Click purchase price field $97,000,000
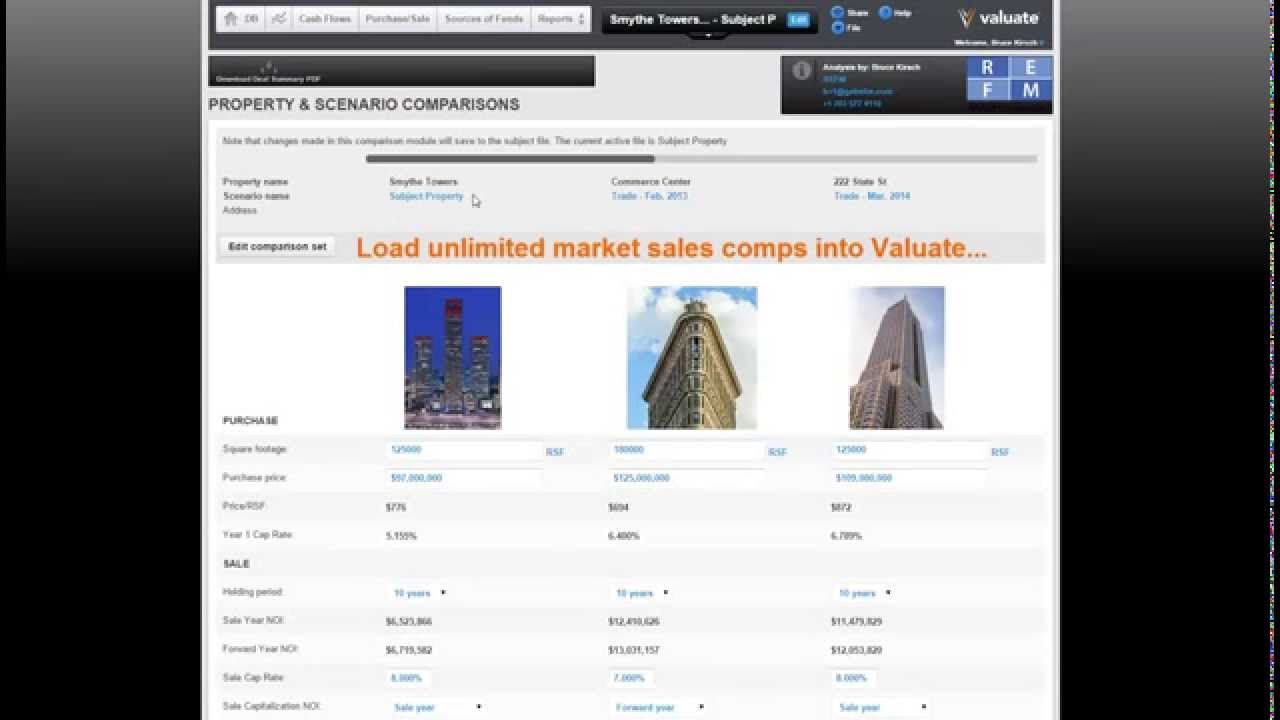This screenshot has width=1280, height=720. 464,478
